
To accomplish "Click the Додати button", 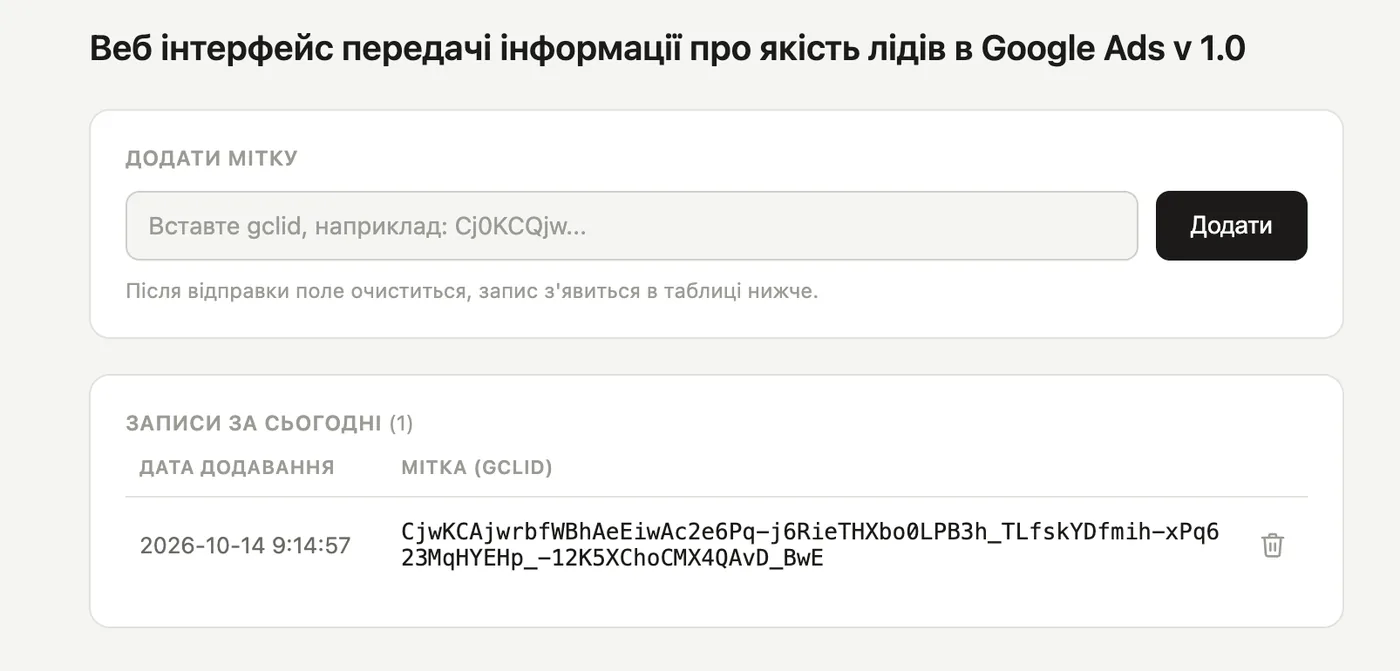I will [1231, 226].
